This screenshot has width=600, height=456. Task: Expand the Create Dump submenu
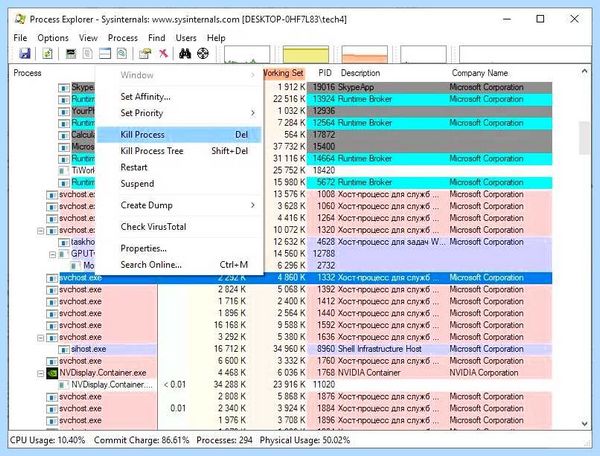coord(179,205)
